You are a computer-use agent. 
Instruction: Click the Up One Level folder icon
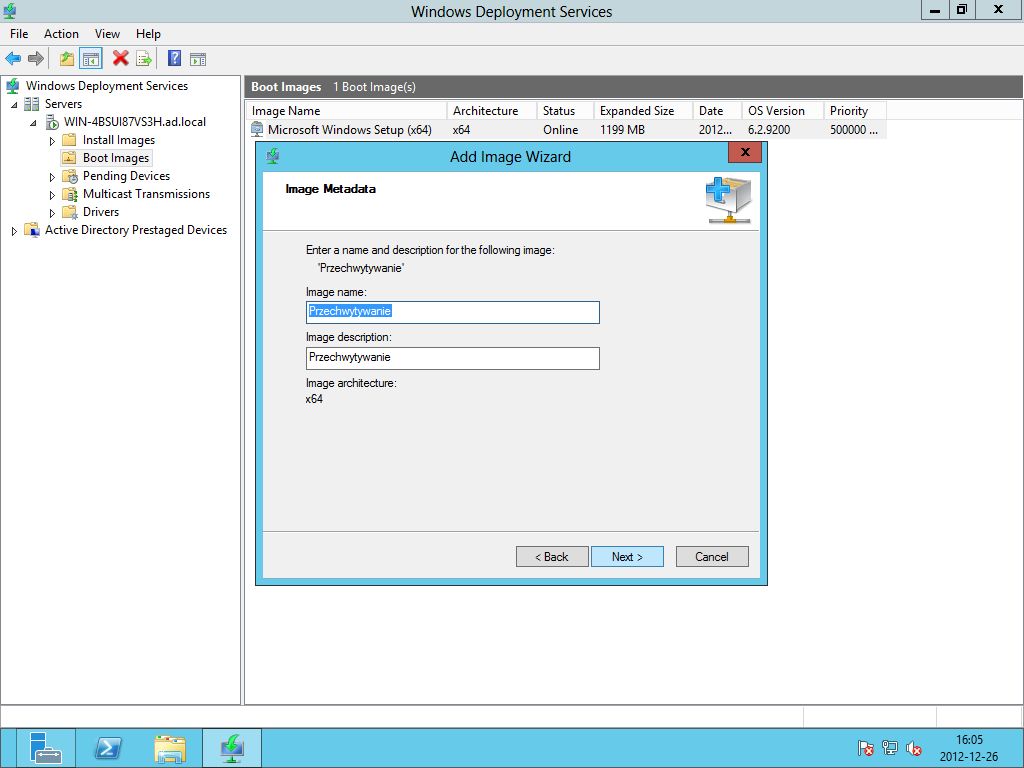pos(67,59)
